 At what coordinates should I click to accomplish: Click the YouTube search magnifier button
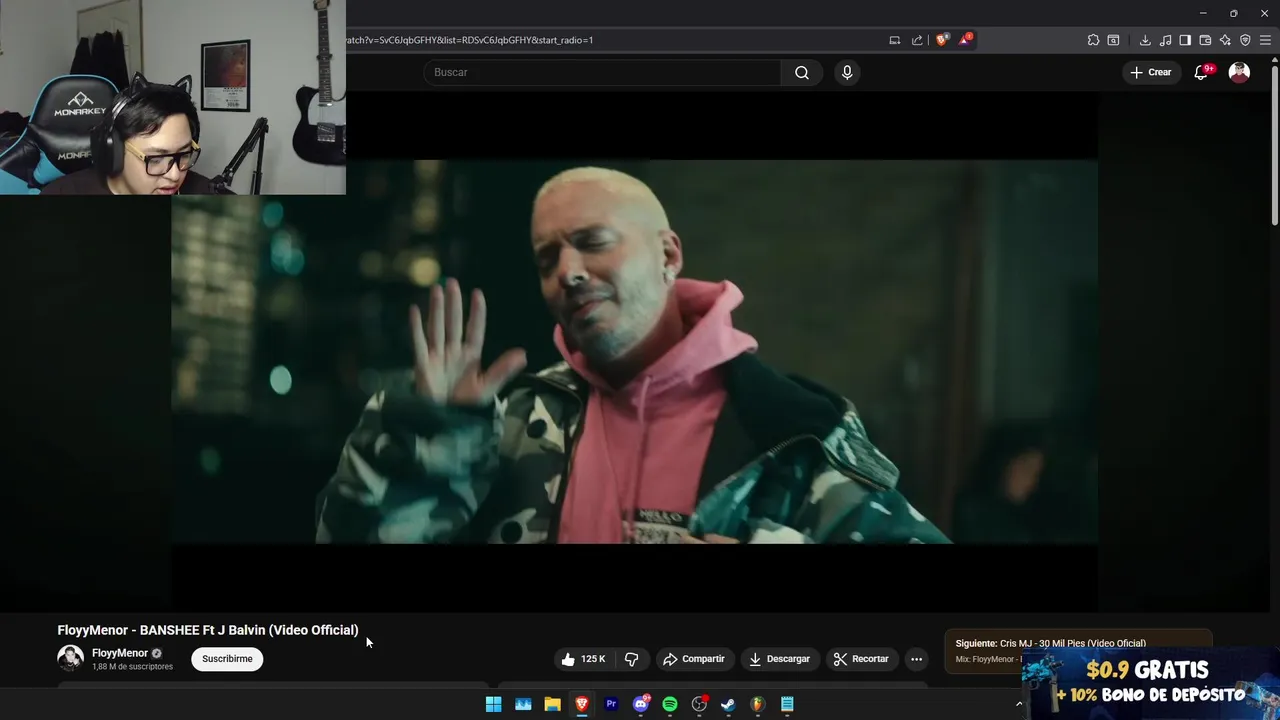click(802, 72)
